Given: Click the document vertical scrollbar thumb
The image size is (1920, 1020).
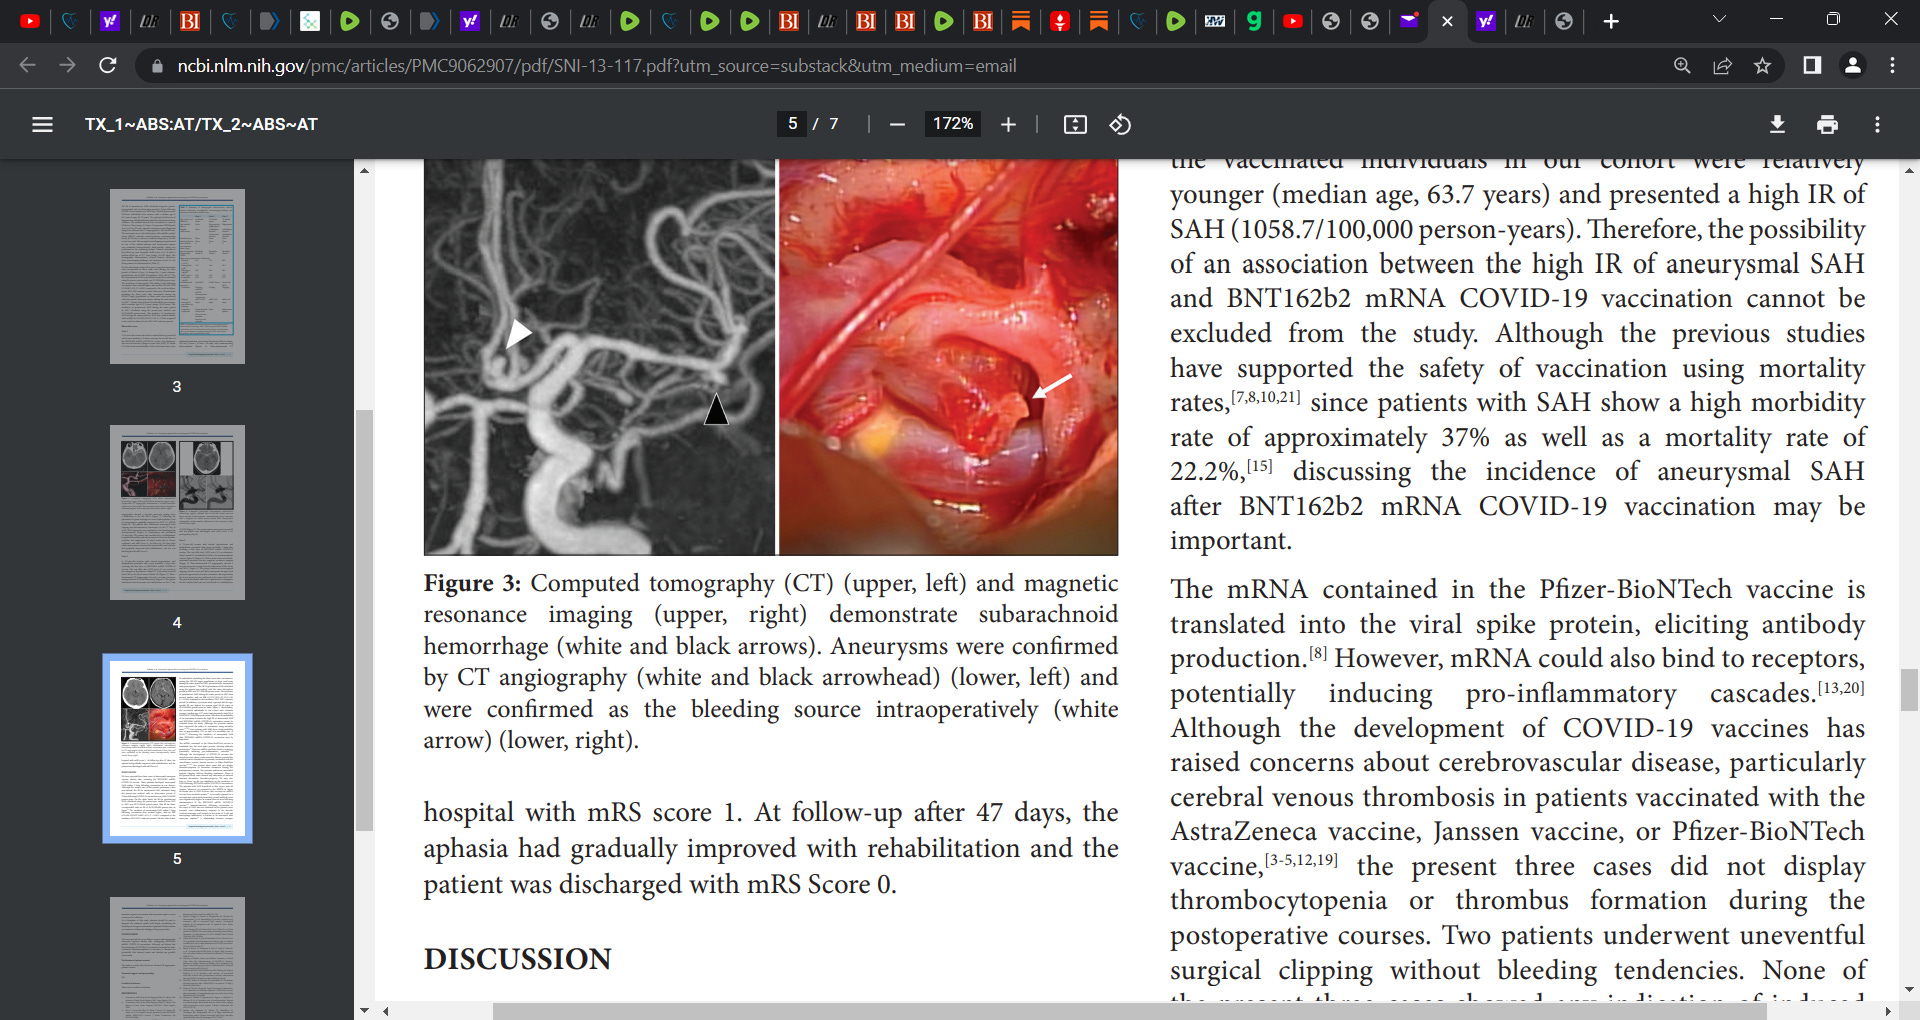Looking at the screenshot, I should click(1909, 690).
